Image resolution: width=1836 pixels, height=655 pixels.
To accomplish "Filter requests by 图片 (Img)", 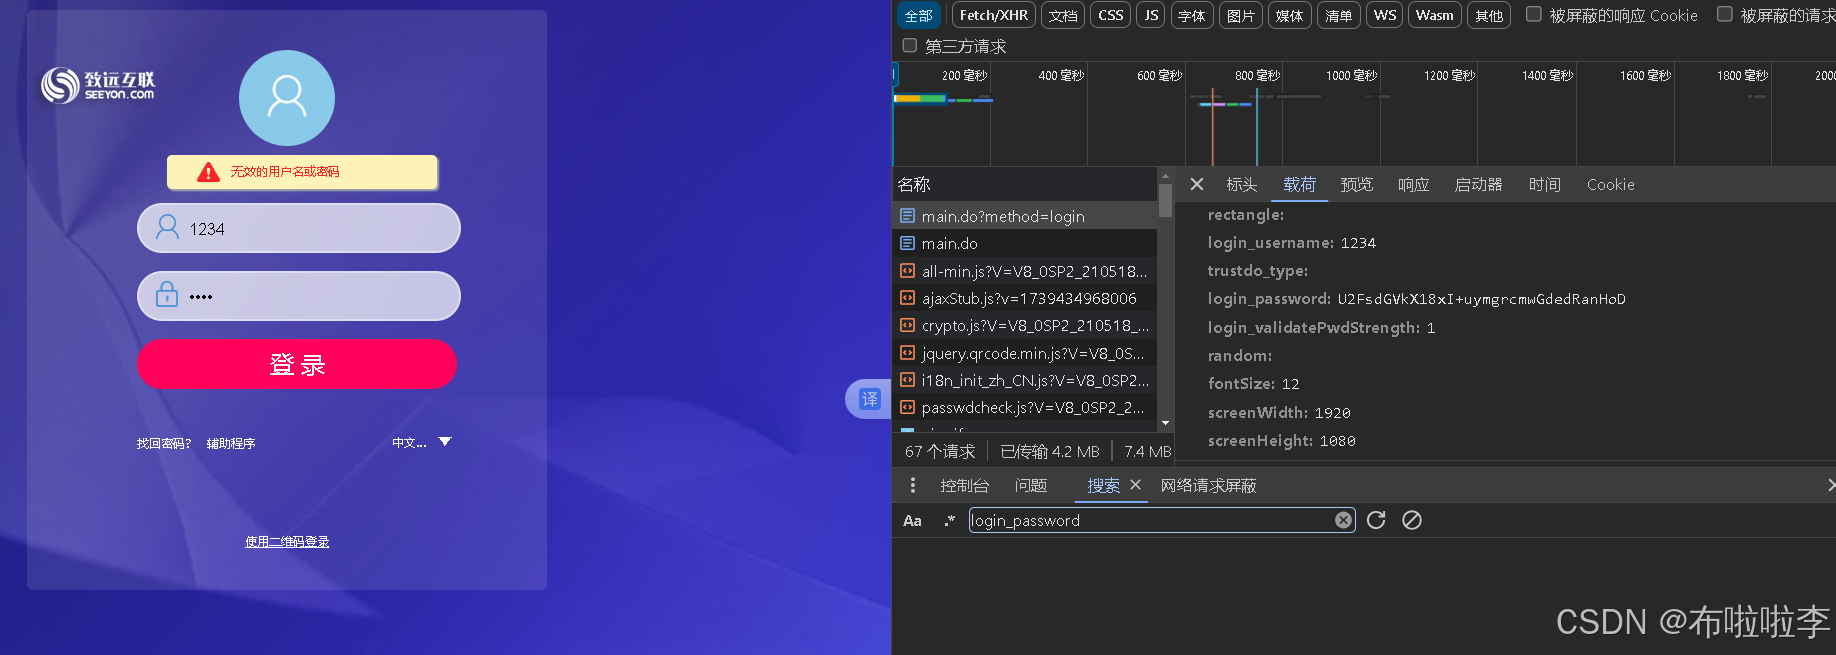I will click(1240, 15).
